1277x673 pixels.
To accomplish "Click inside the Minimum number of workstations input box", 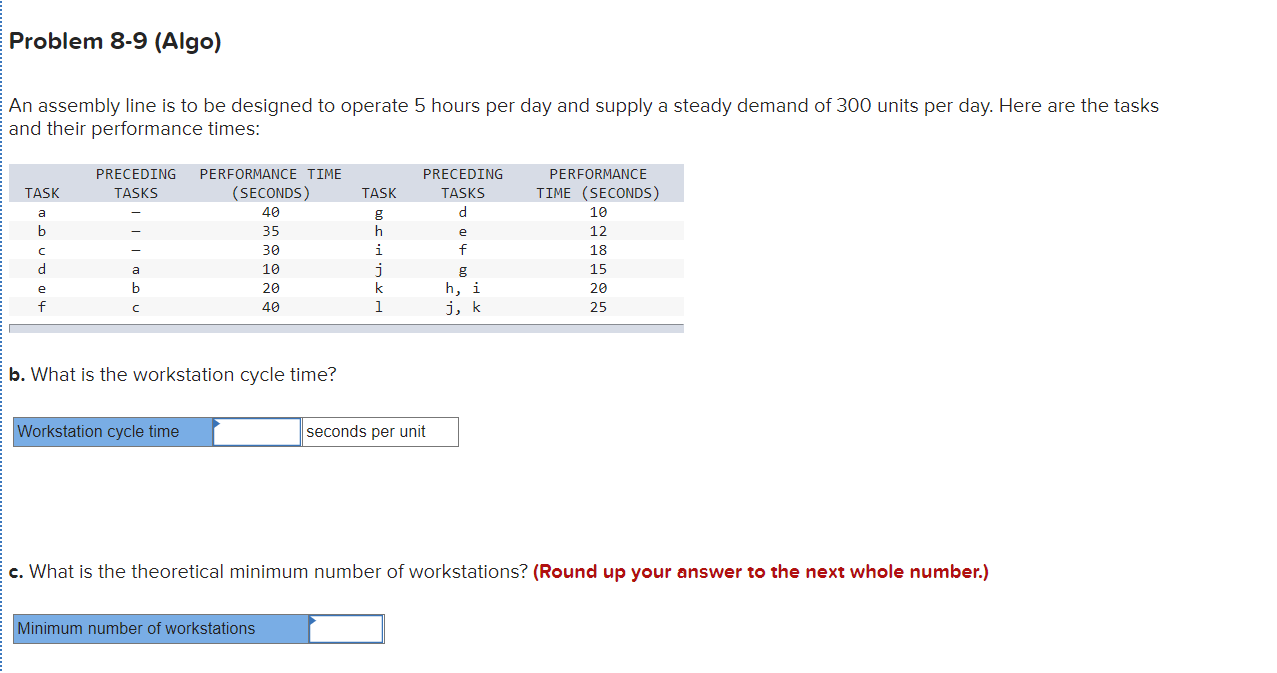I will coord(345,629).
